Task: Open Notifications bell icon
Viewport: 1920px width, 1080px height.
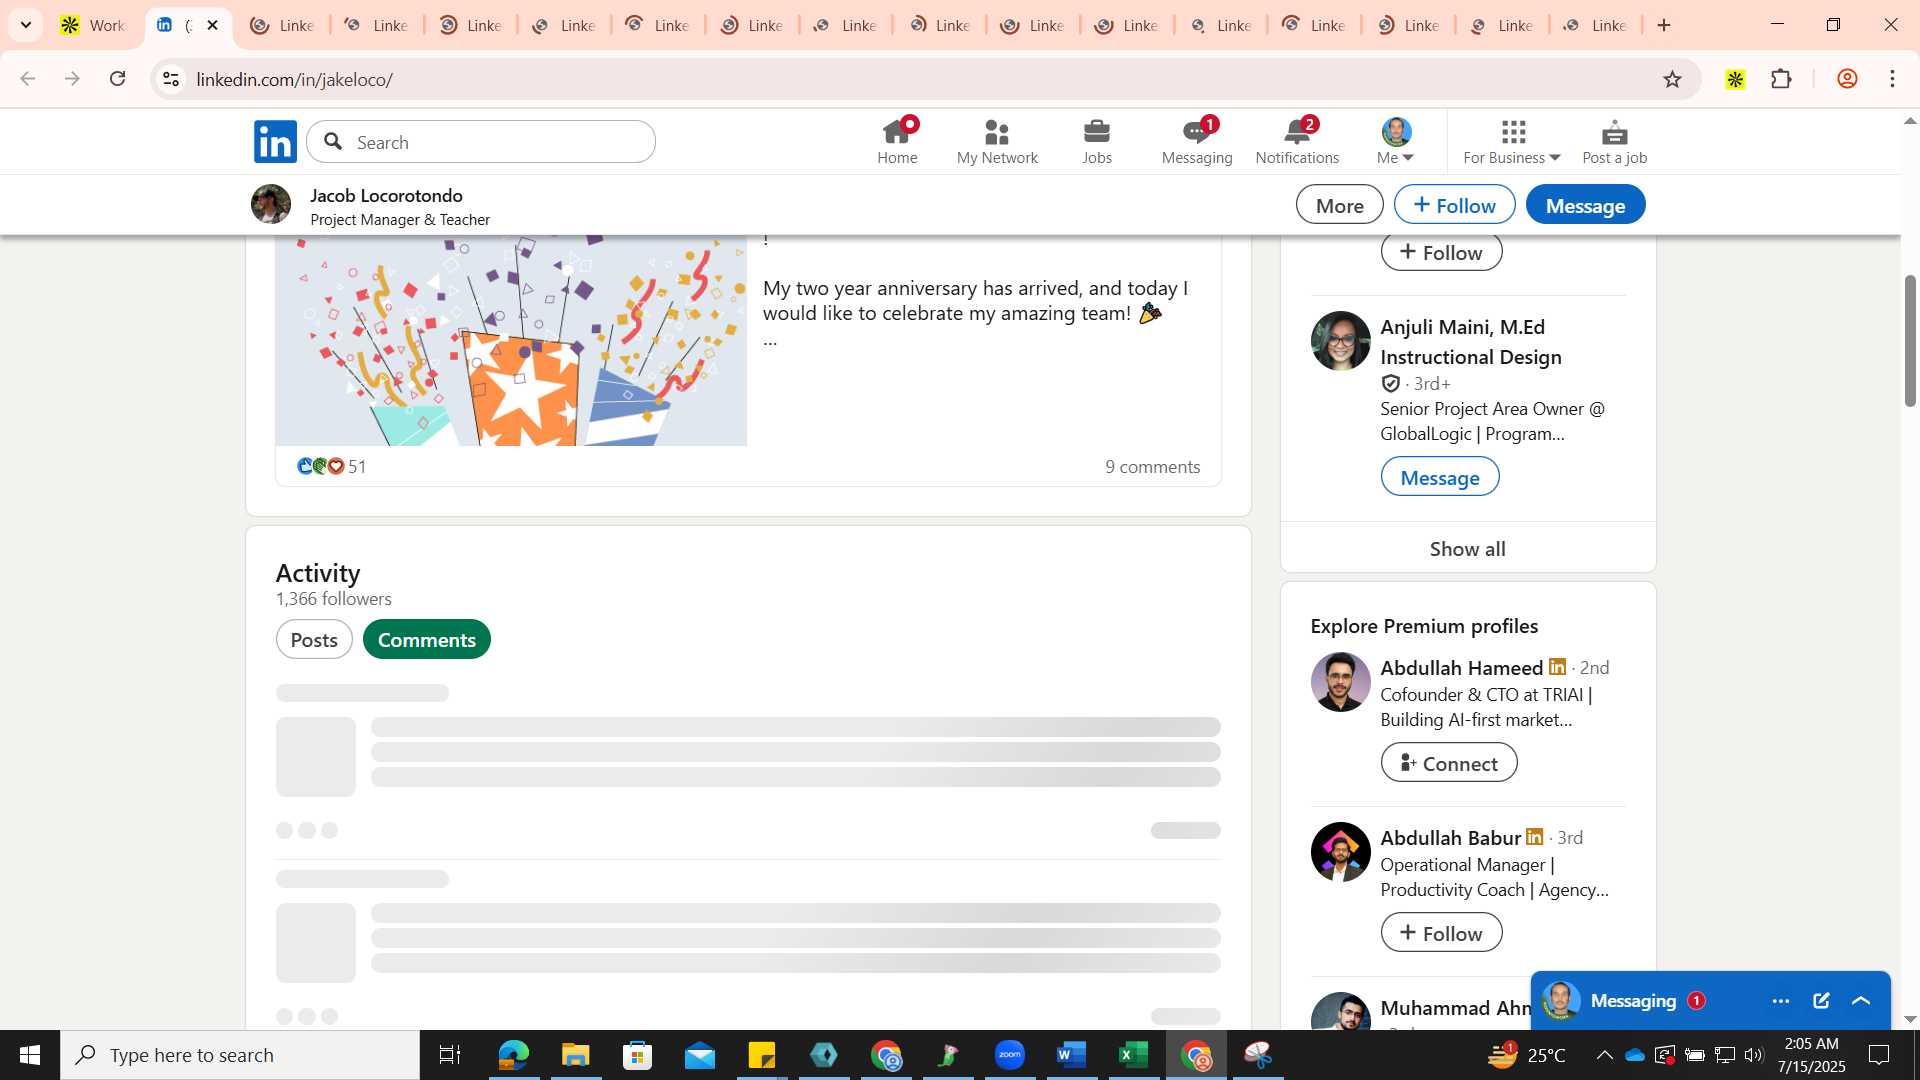Action: [1297, 141]
